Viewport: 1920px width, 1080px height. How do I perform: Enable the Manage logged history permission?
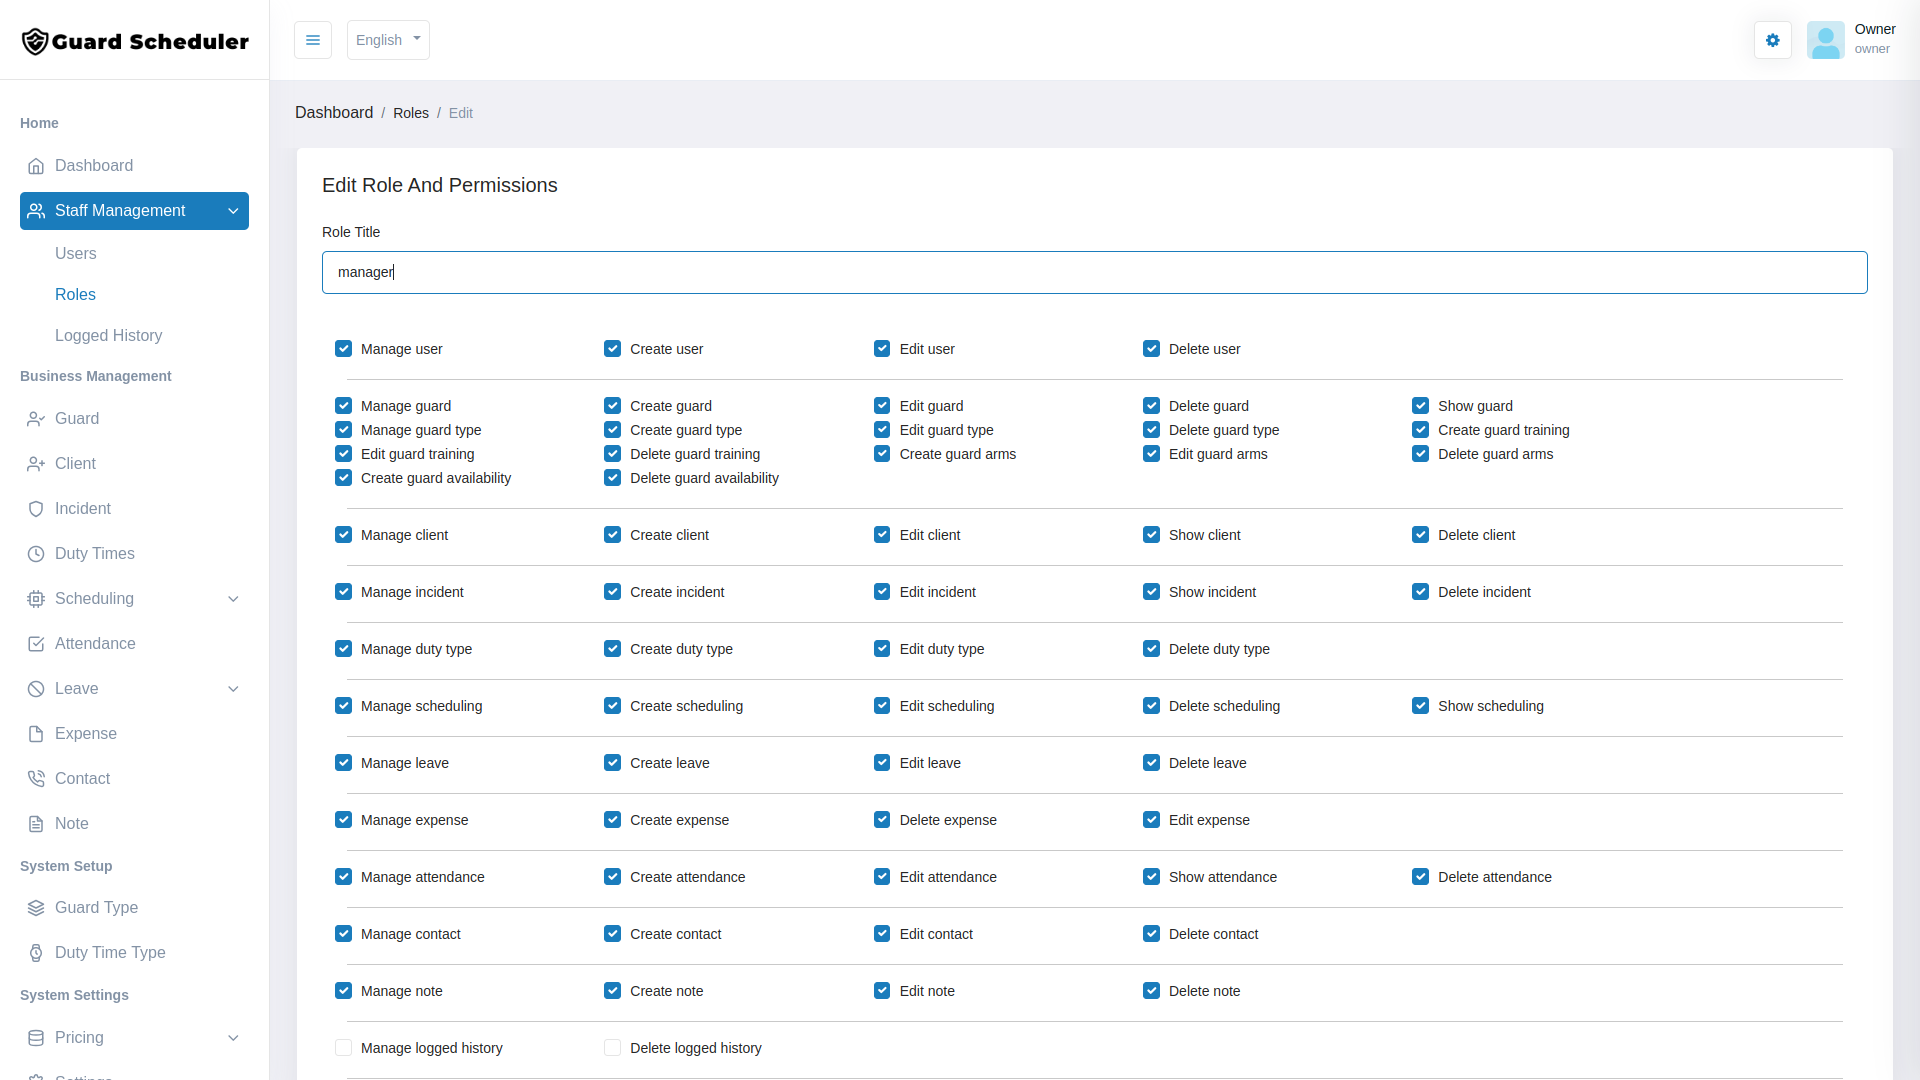pyautogui.click(x=344, y=1047)
